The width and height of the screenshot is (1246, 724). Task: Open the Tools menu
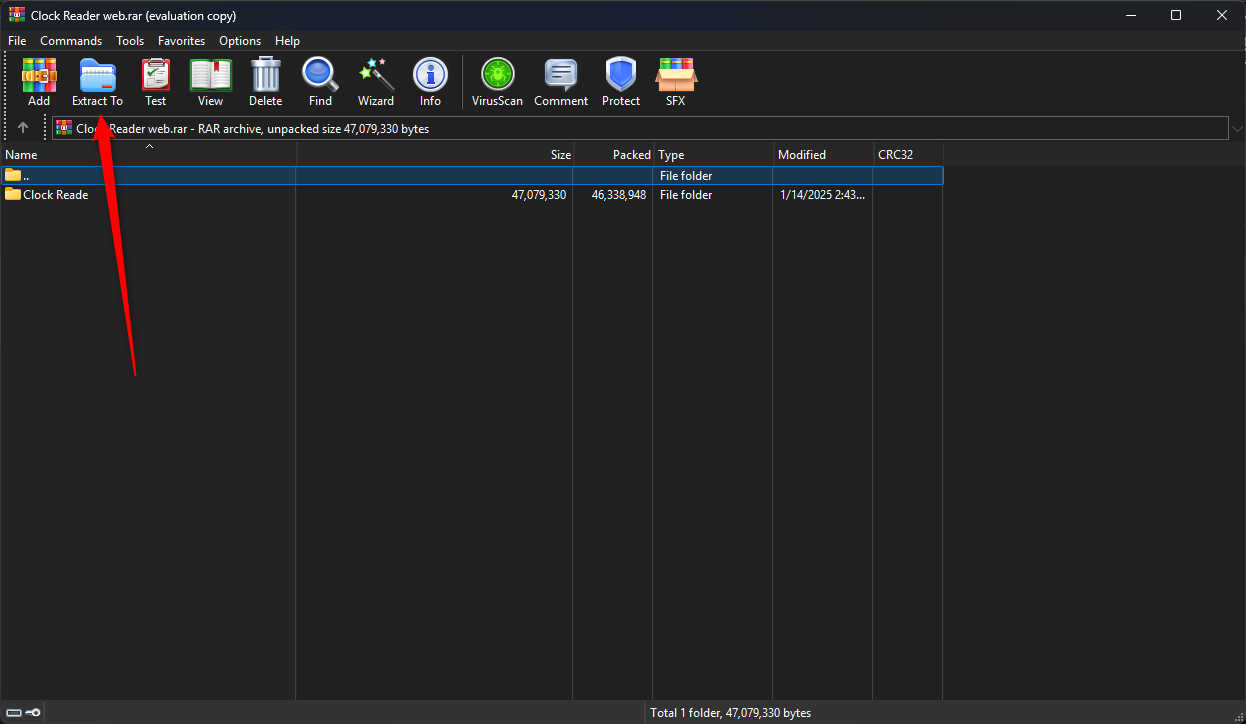click(x=130, y=41)
